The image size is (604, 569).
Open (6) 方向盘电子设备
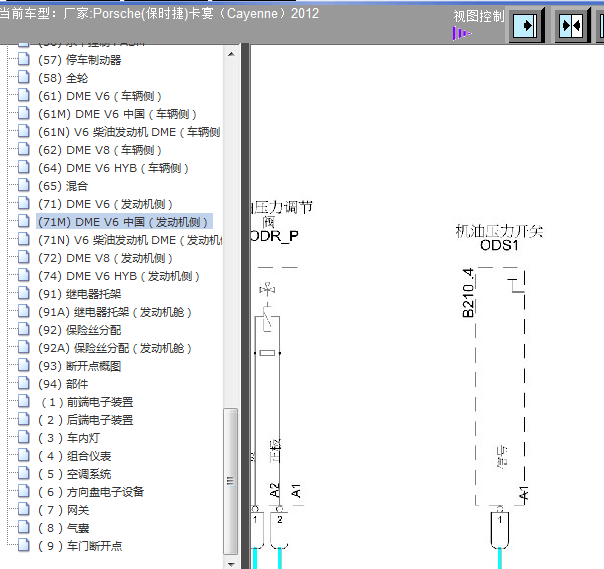[91, 492]
